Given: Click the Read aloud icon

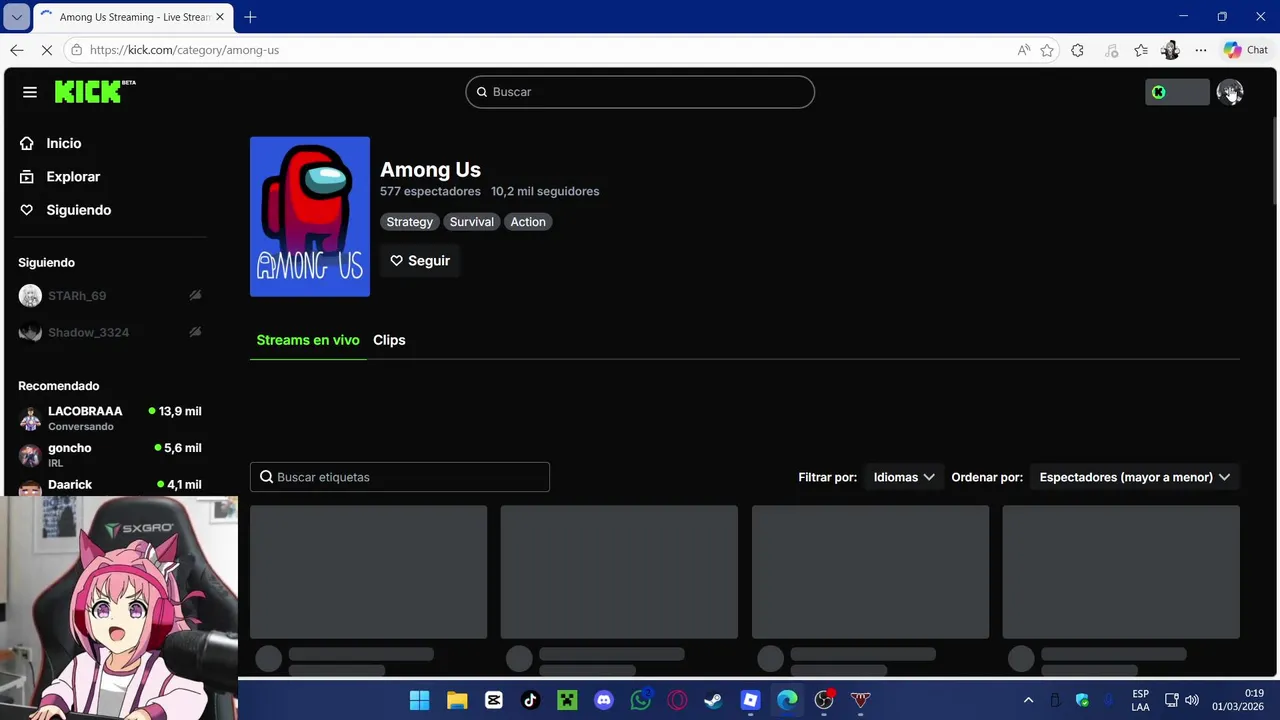Looking at the screenshot, I should [x=1023, y=50].
